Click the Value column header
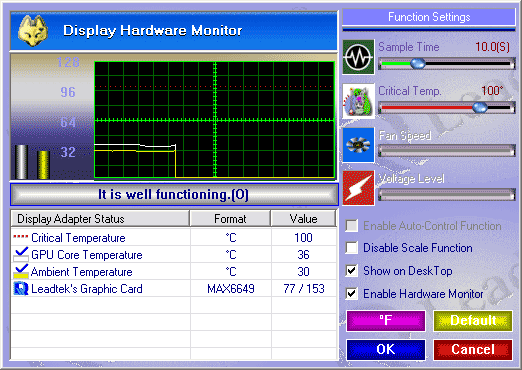Viewport: 522px width, 370px height. (303, 219)
